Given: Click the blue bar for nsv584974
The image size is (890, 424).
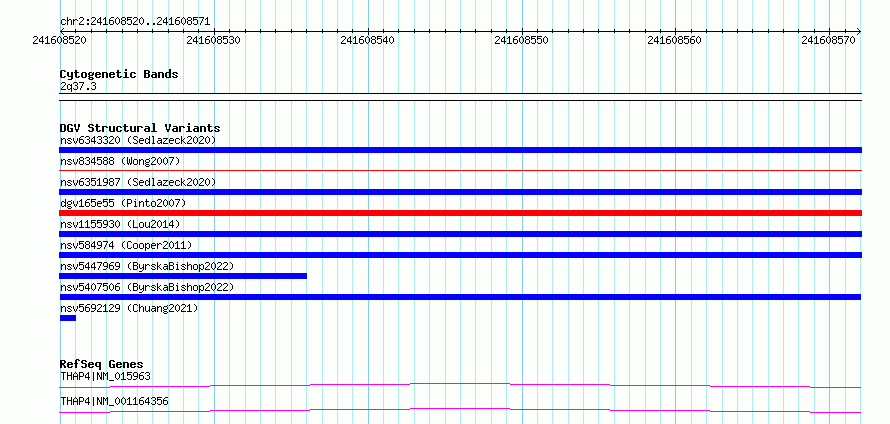Looking at the screenshot, I should coord(460,255).
